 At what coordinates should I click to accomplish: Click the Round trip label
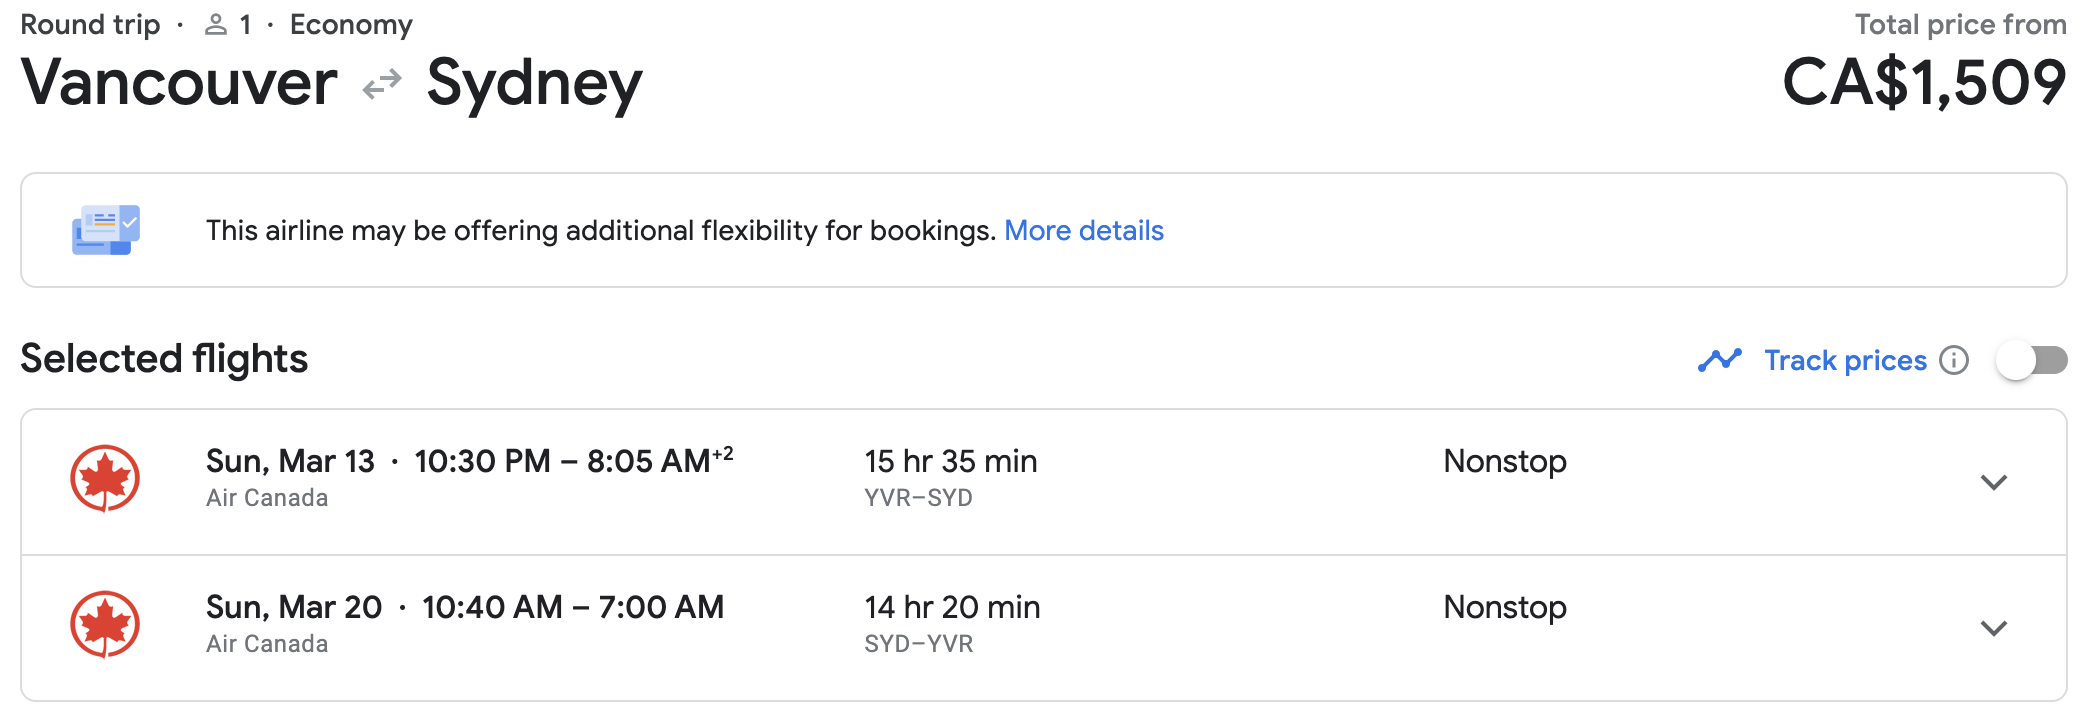click(x=90, y=25)
